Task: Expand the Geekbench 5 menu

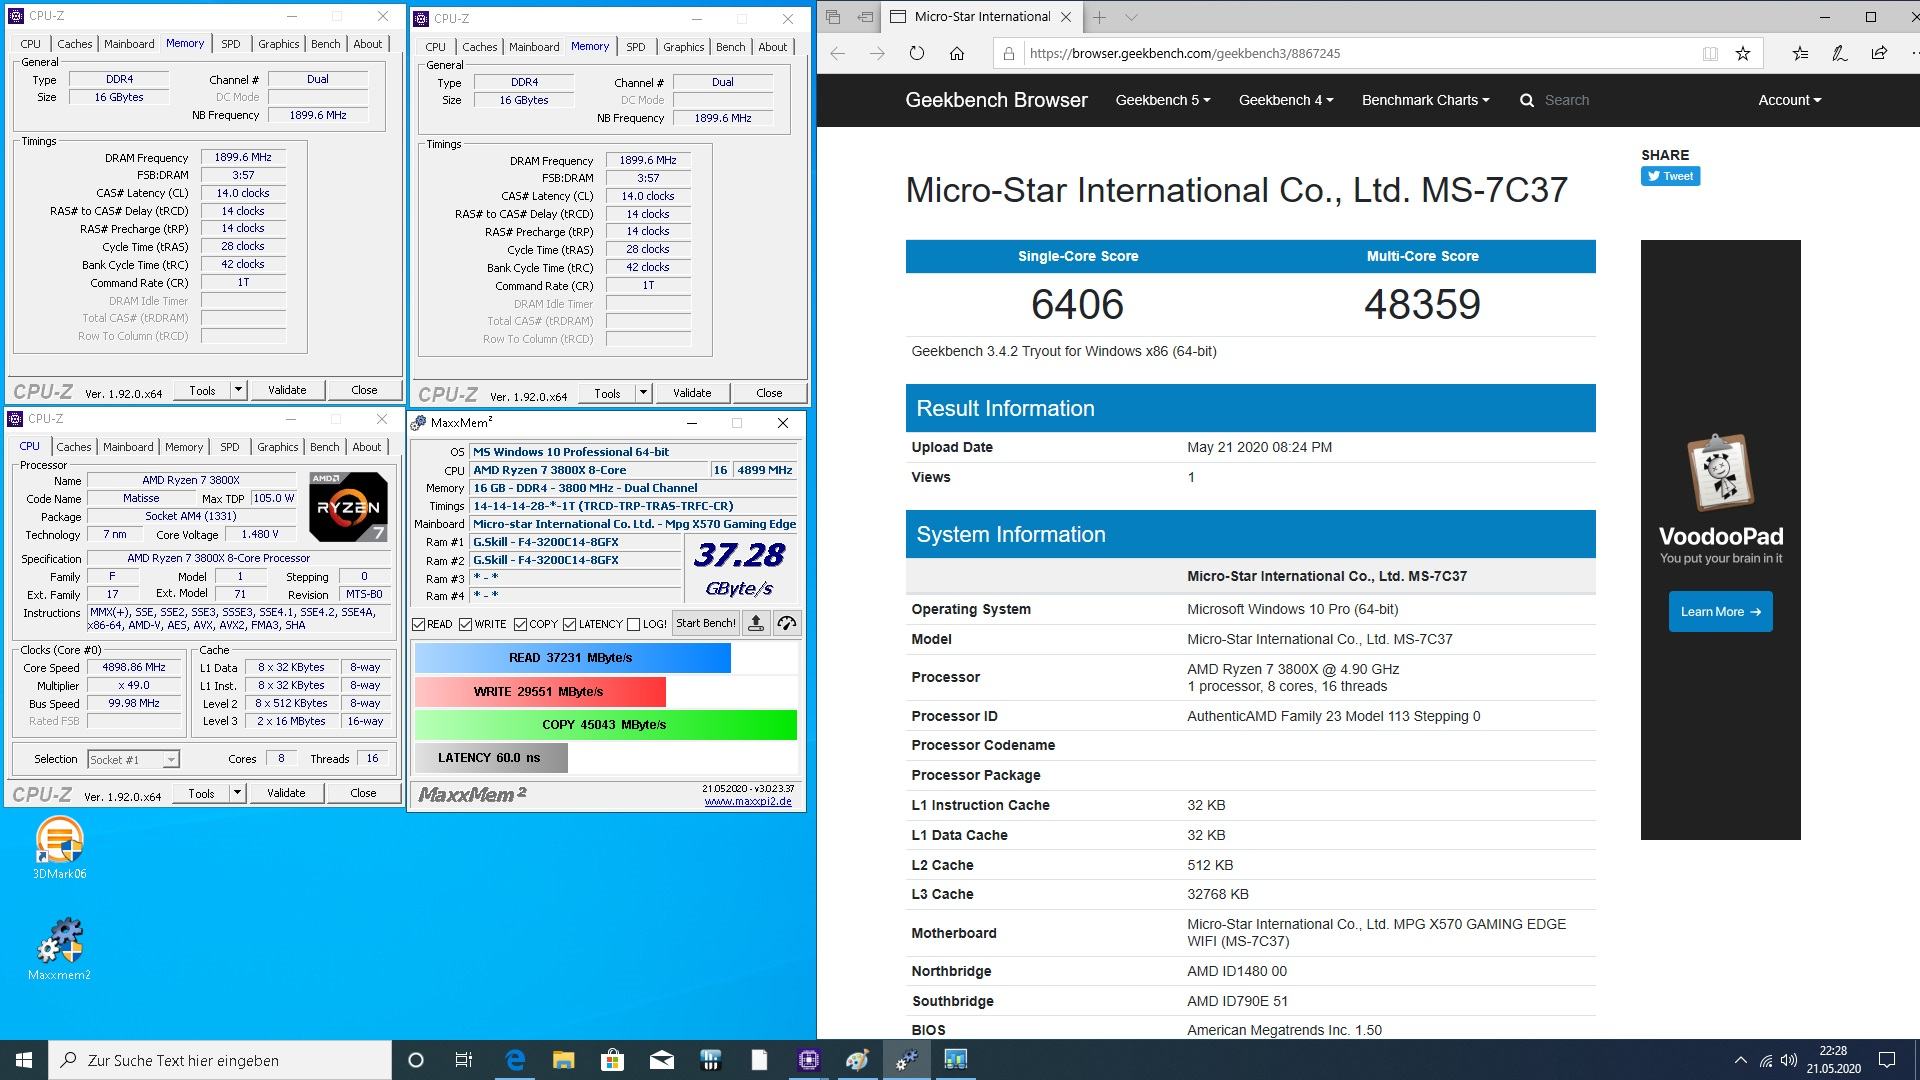Action: (1162, 100)
